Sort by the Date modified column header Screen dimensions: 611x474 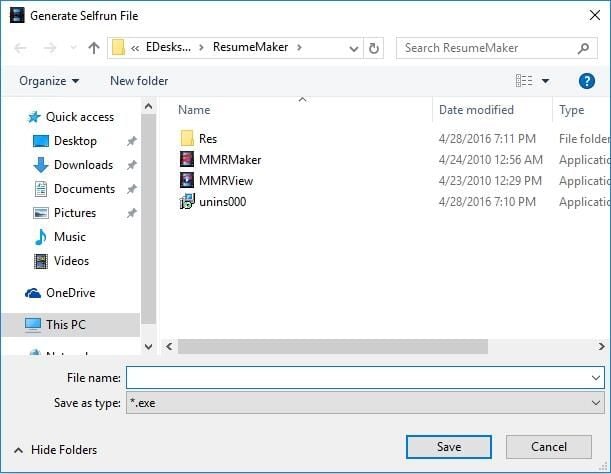[x=476, y=110]
